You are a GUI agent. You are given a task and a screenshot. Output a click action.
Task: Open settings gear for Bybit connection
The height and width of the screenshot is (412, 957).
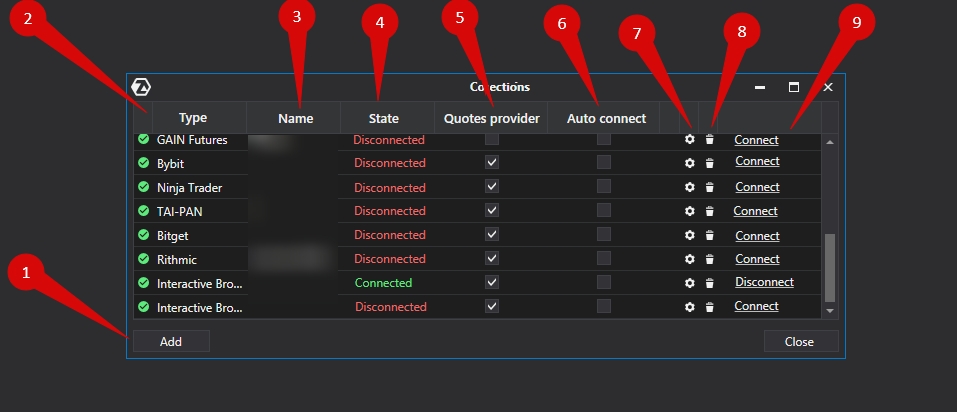[689, 163]
